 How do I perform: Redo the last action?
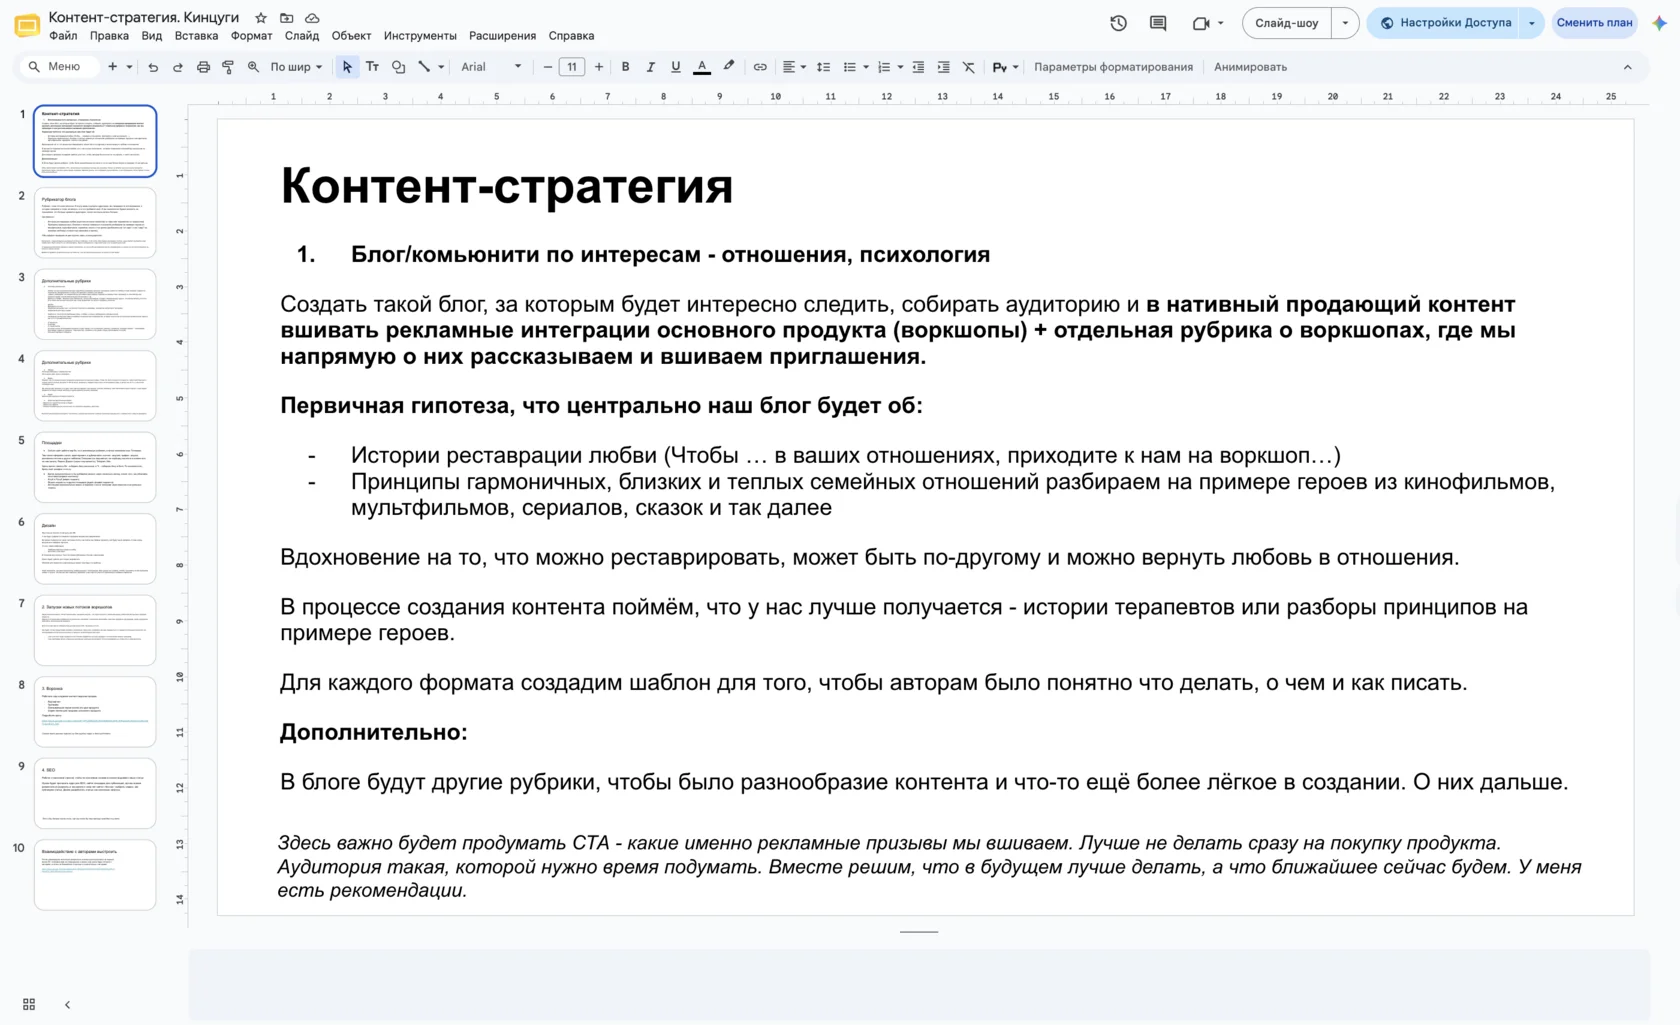178,67
